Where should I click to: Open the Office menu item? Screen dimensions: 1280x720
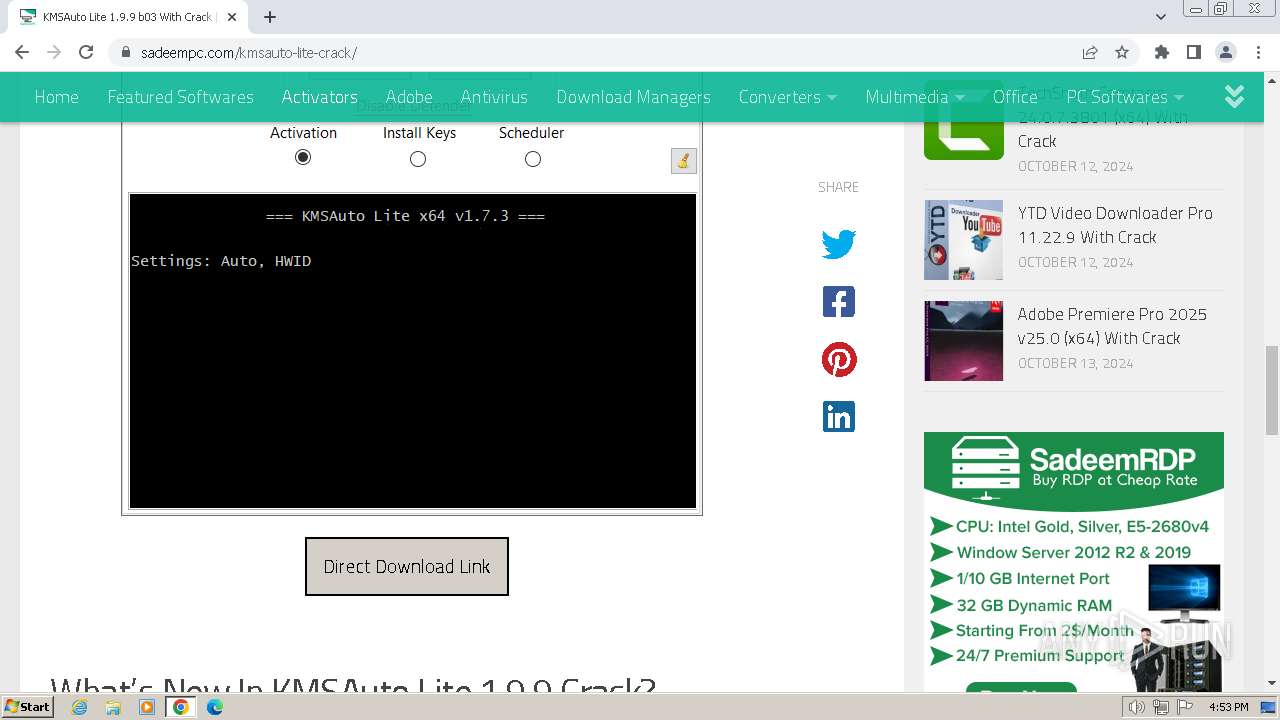[x=1015, y=97]
